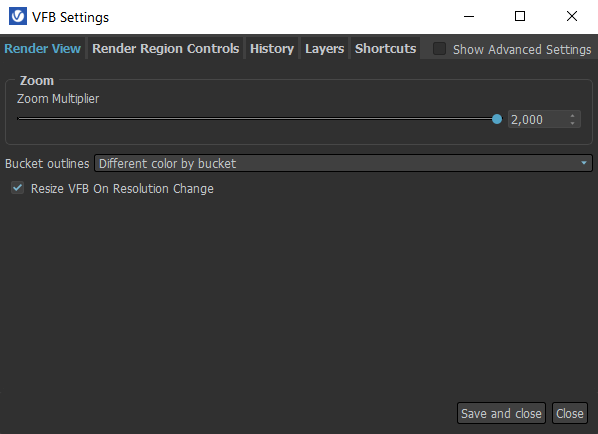The image size is (598, 434).
Task: Click the middle of Zoom Multiplier slider track
Action: (257, 119)
